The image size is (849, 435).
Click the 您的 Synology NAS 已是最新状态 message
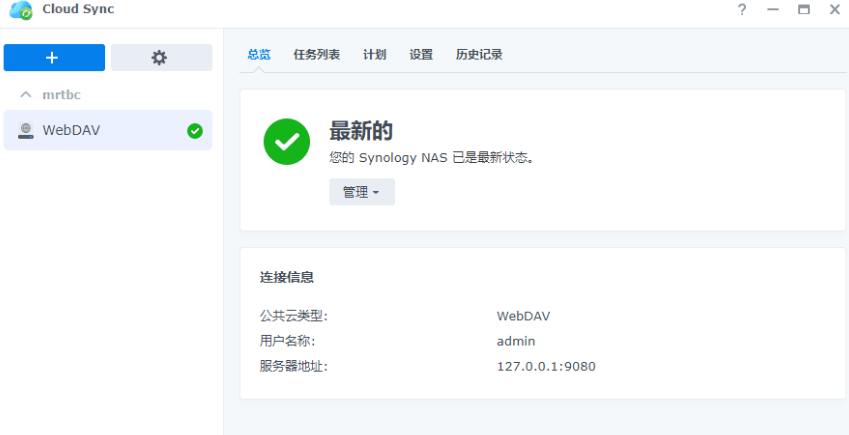pos(432,158)
